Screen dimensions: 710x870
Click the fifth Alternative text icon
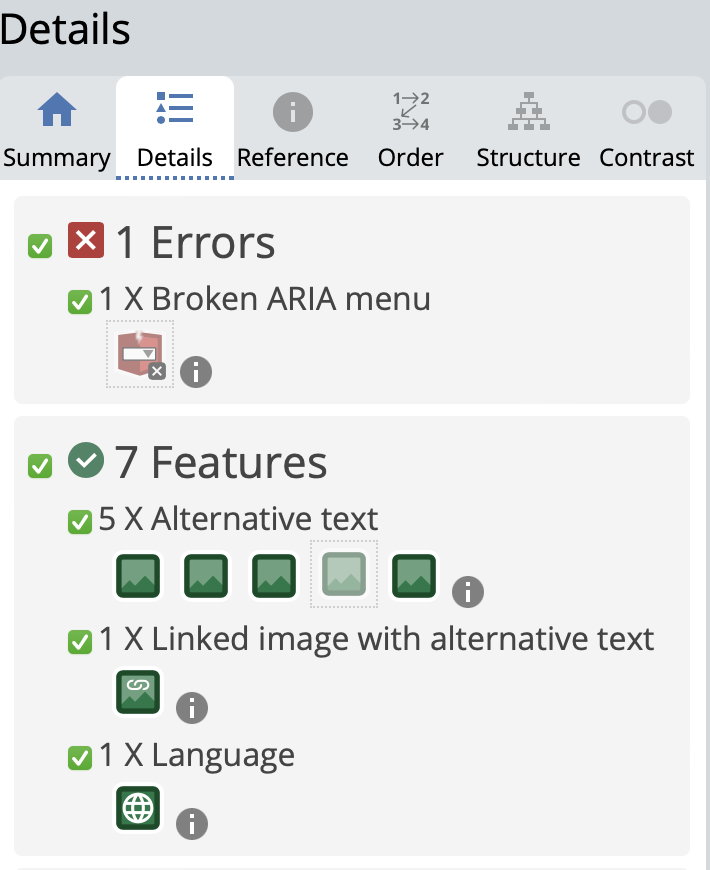[414, 577]
